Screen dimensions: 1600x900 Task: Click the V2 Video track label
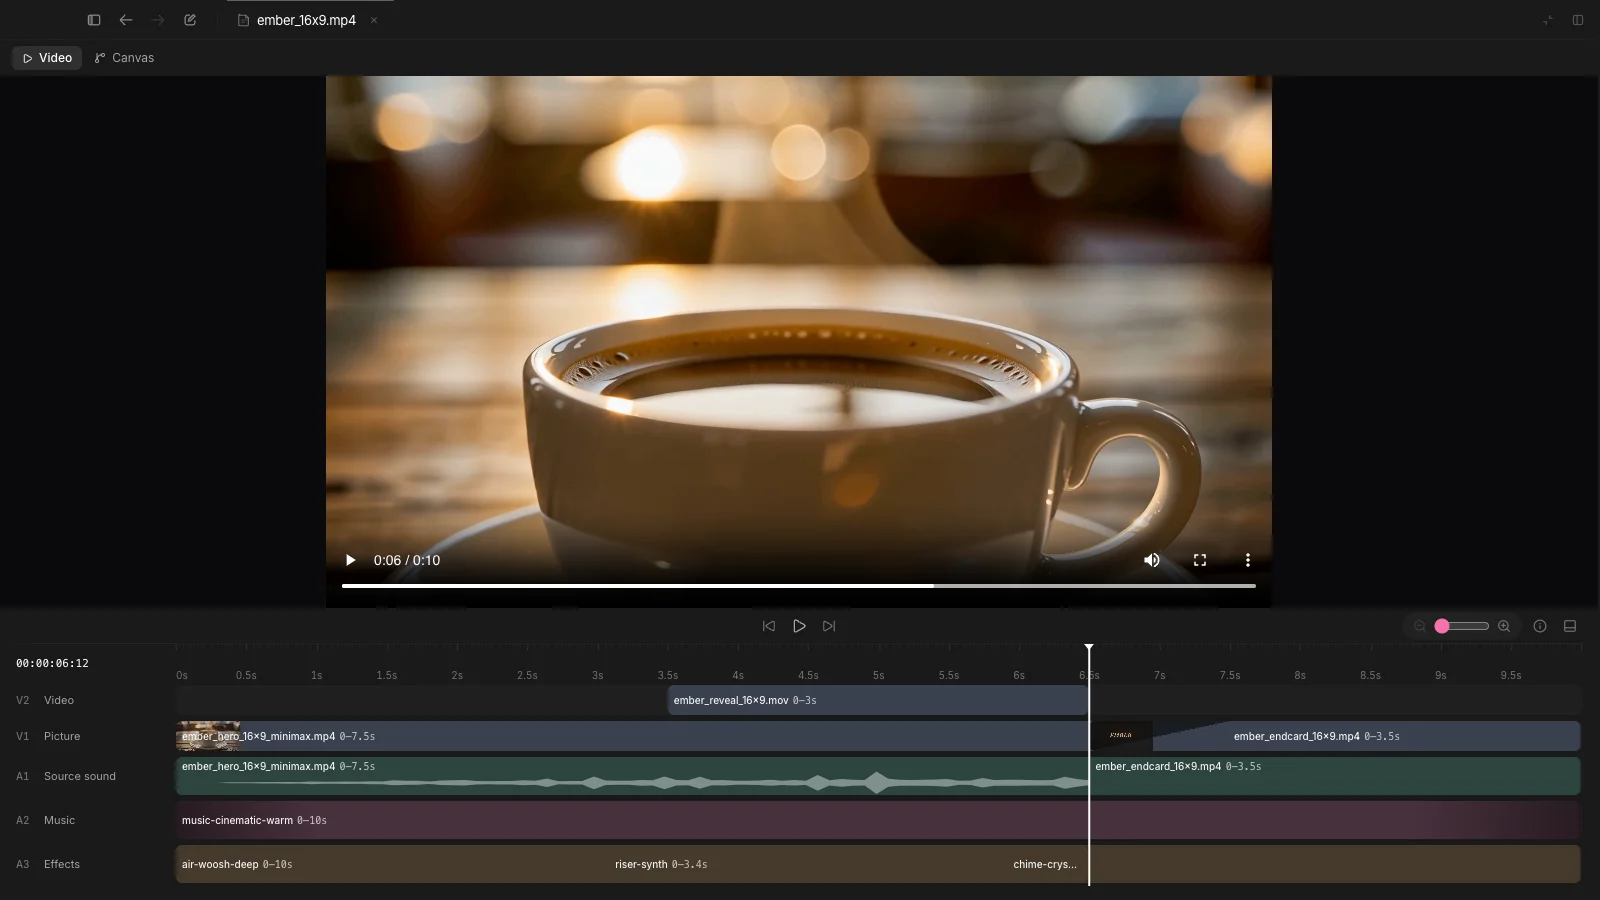45,700
